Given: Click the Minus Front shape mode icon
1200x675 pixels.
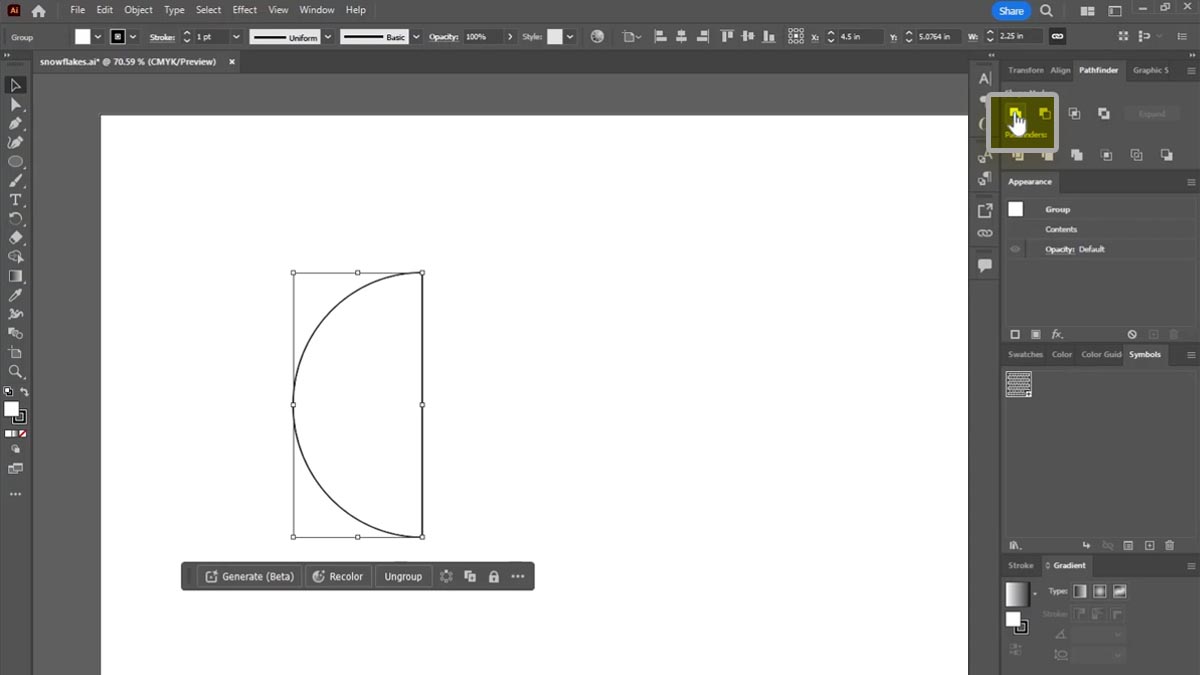Looking at the screenshot, I should 1044,114.
